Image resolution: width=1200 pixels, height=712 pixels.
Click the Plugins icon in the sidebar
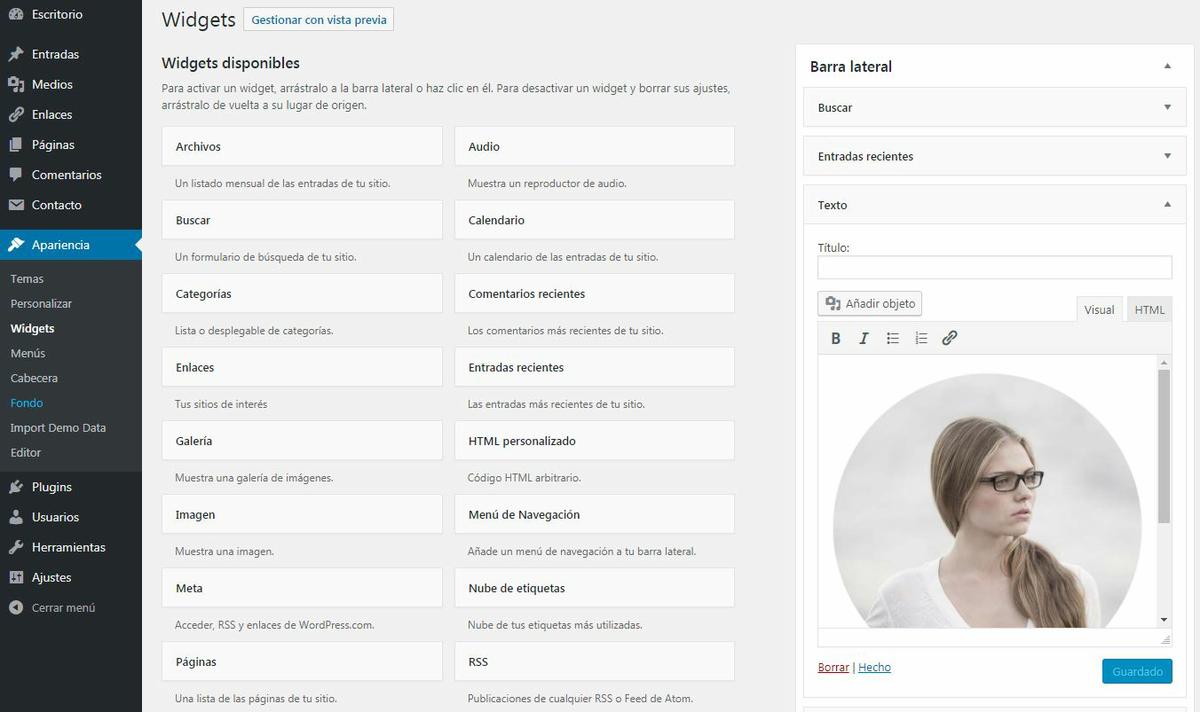click(x=14, y=487)
